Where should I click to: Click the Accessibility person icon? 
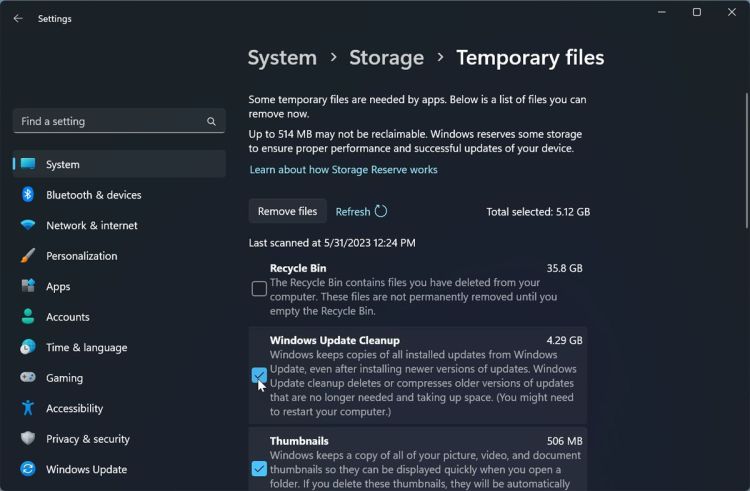28,409
